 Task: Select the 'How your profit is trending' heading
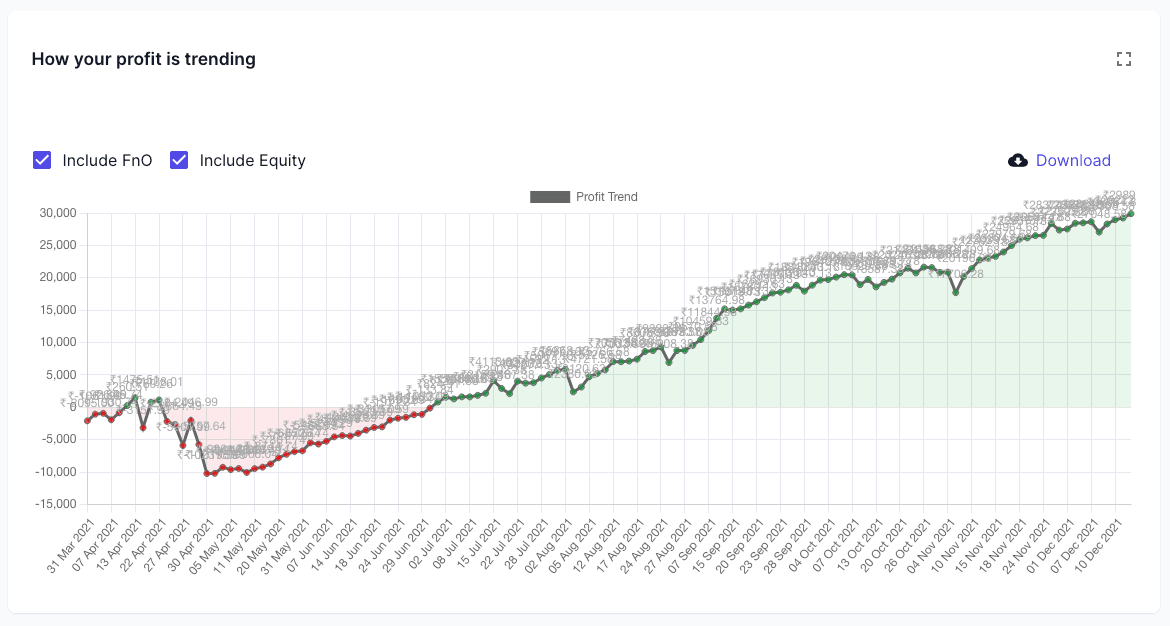[x=143, y=59]
